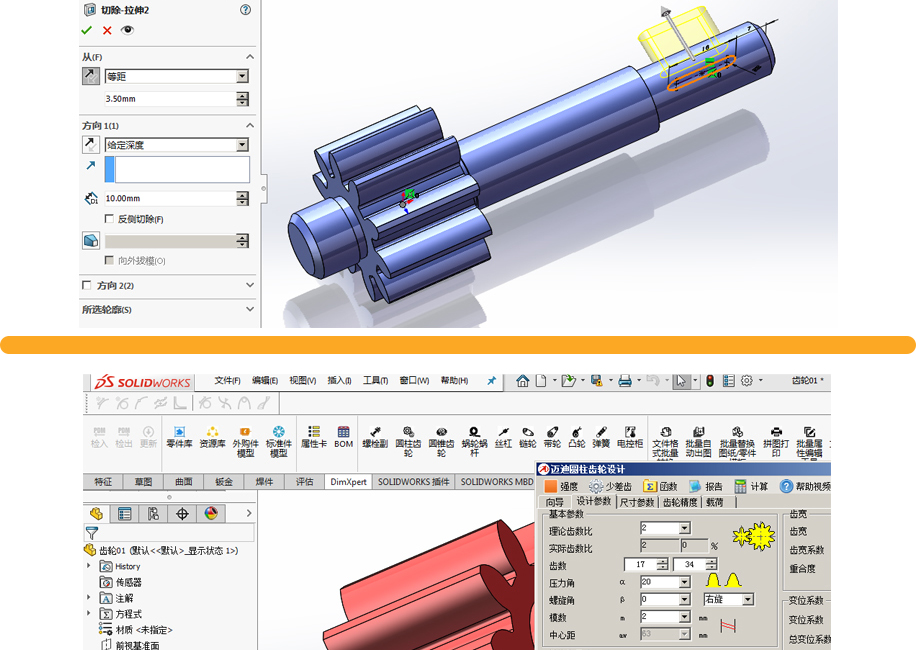The image size is (916, 650).
Task: Open the 模数 module dropdown
Action: pyautogui.click(x=685, y=617)
